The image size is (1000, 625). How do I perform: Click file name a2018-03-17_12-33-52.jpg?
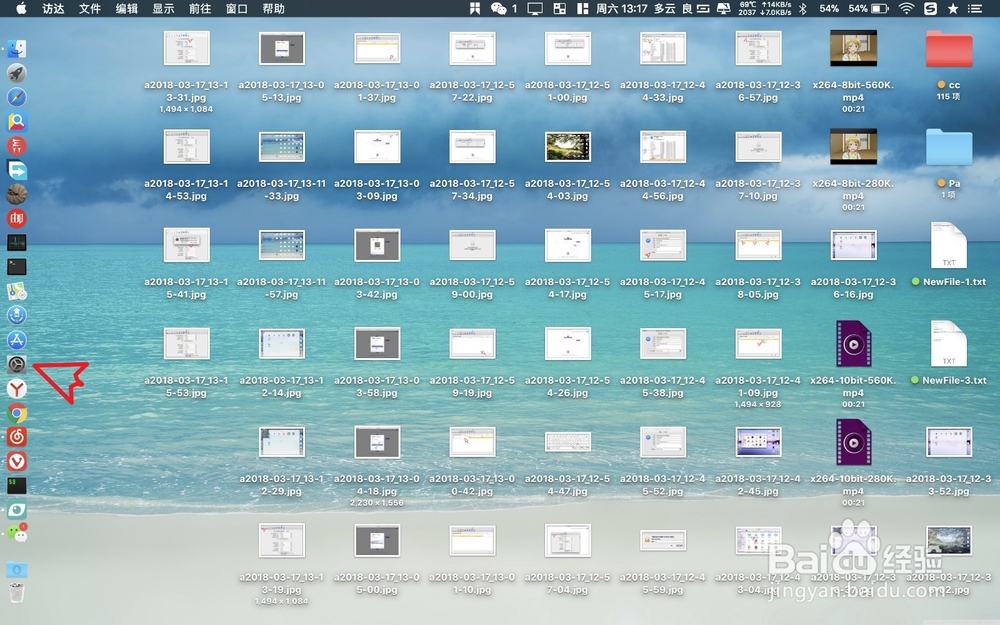[949, 485]
